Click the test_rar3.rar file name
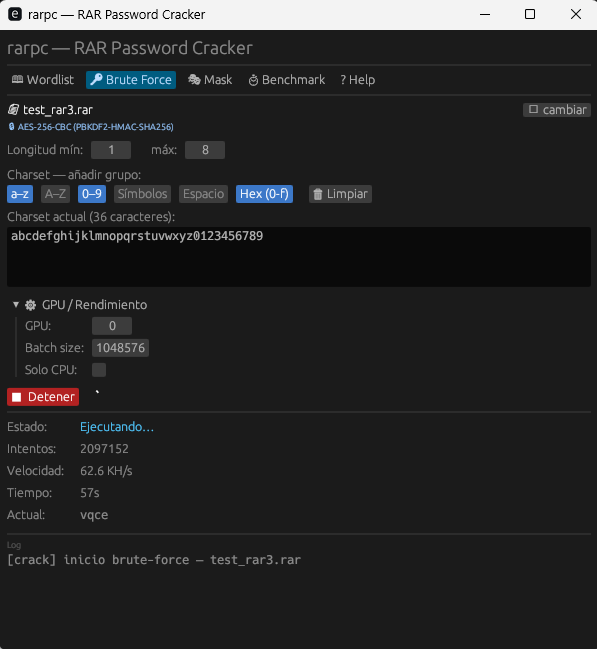Screen dimensions: 597x649 58,110
